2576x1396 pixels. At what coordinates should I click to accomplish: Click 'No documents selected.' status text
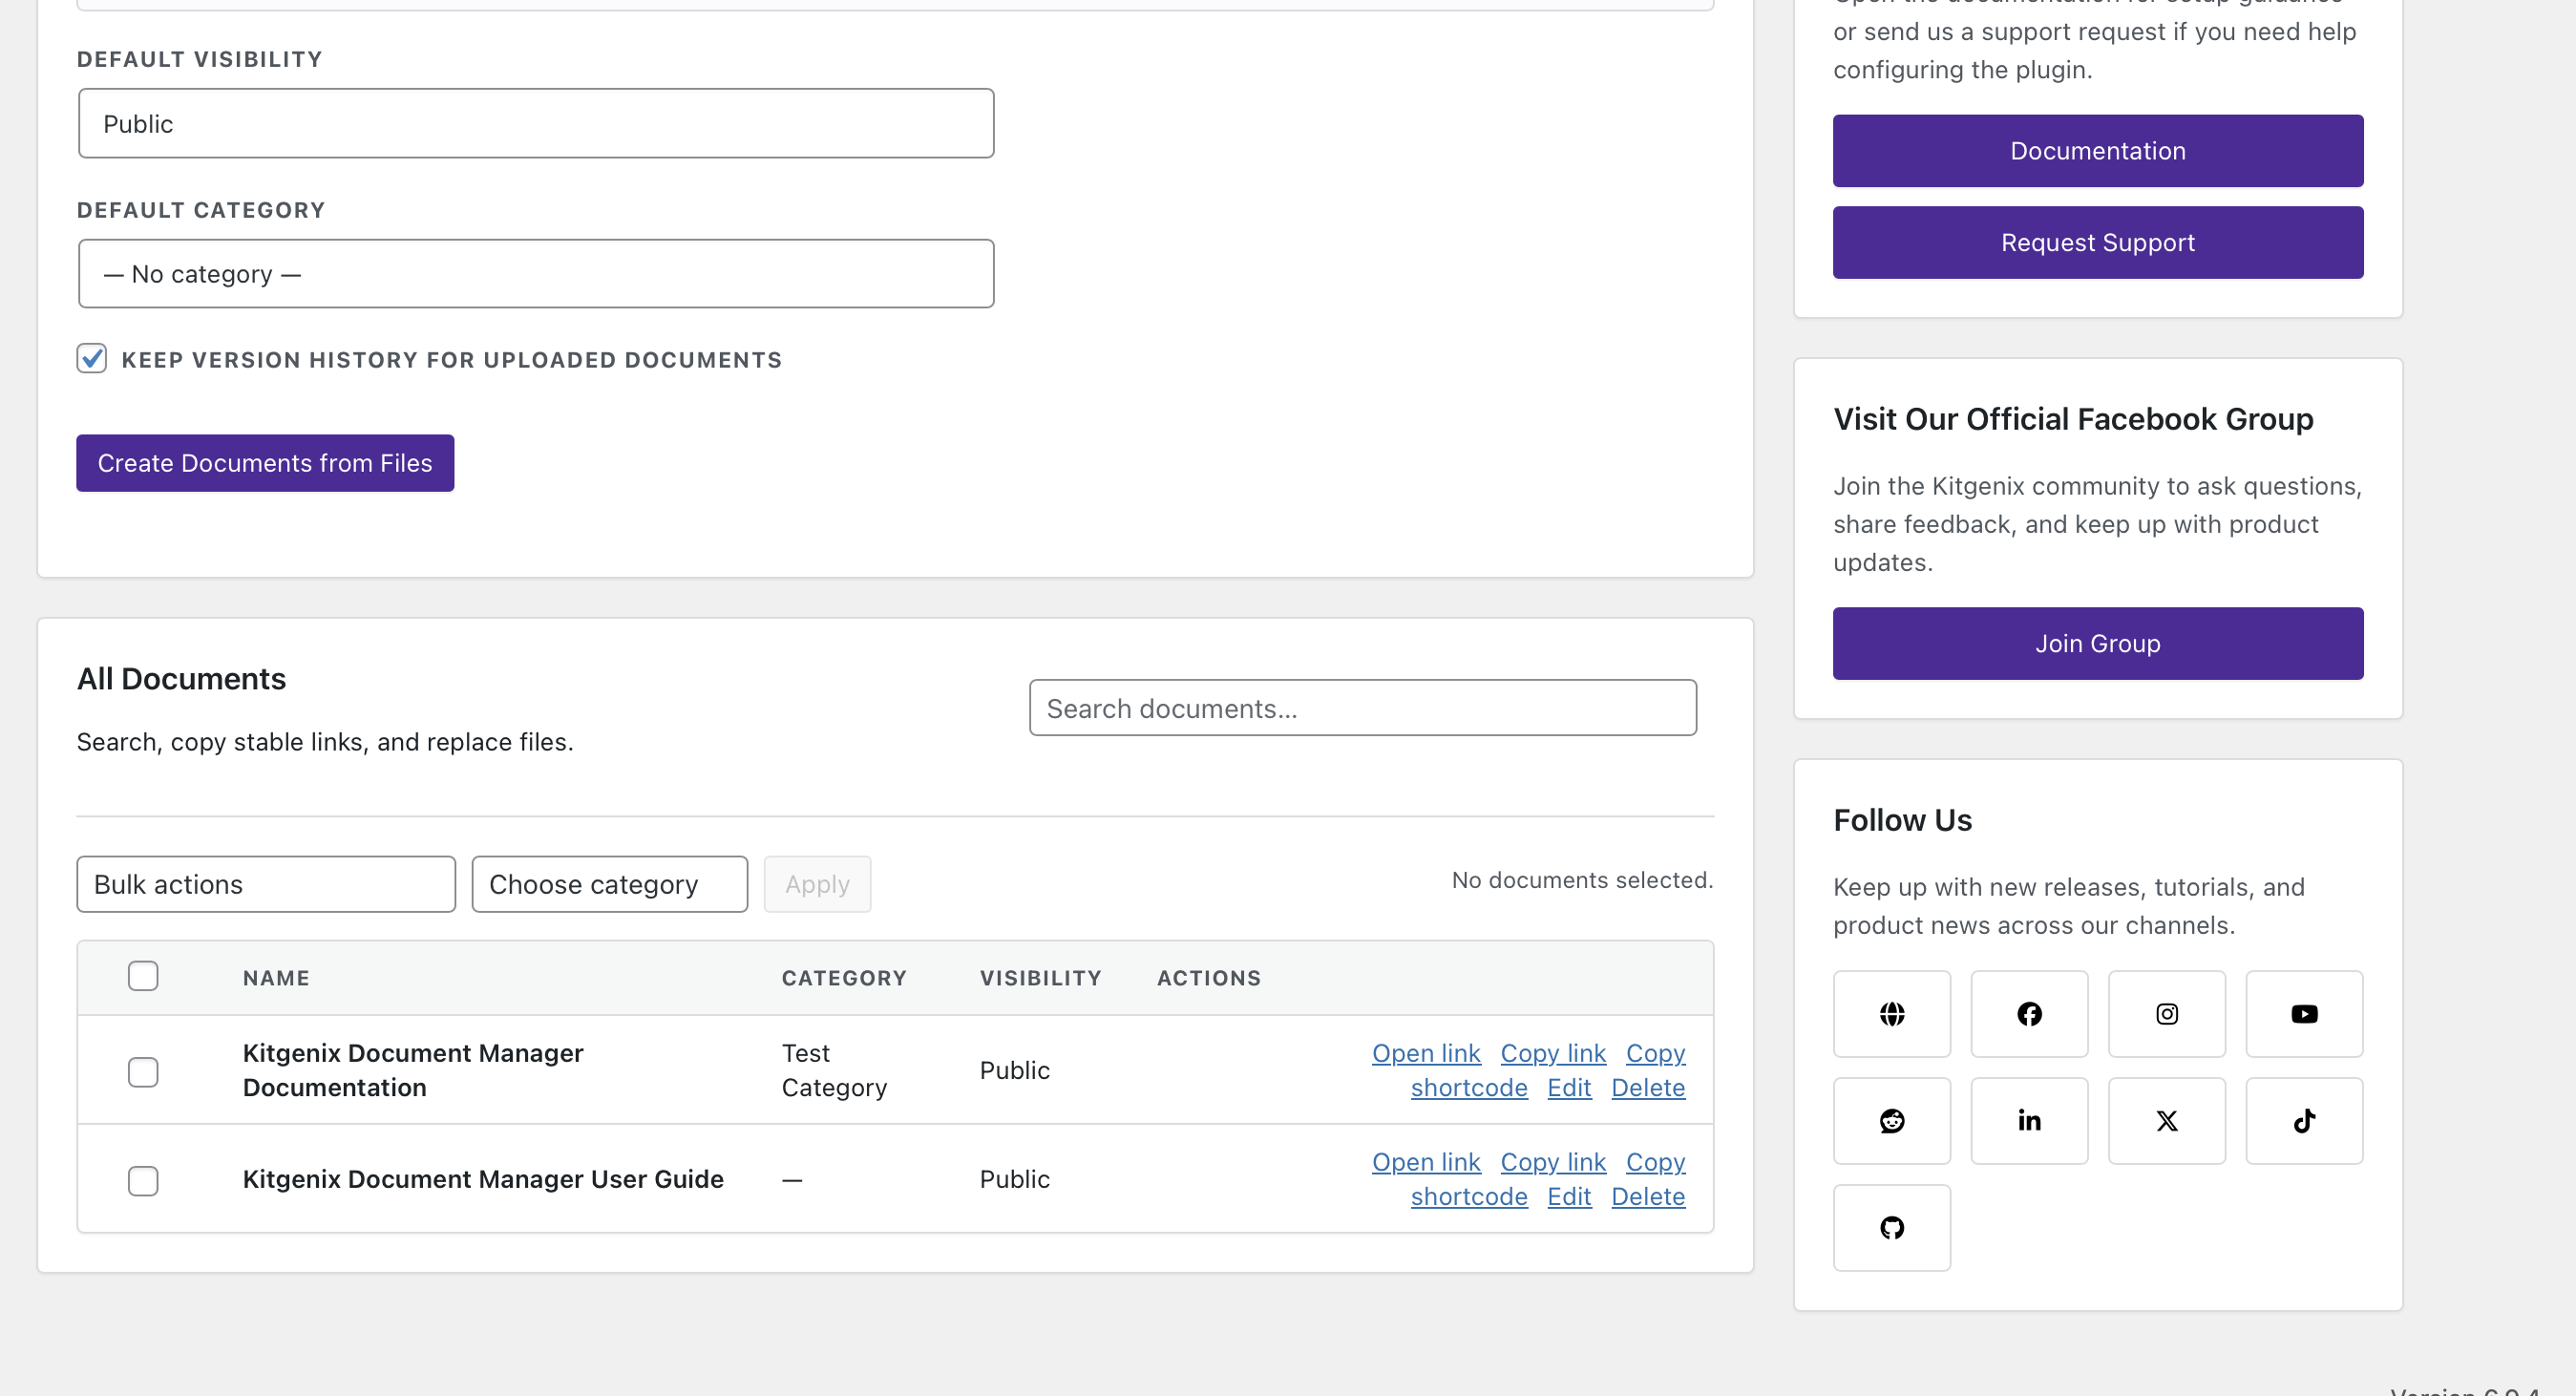[x=1582, y=881]
